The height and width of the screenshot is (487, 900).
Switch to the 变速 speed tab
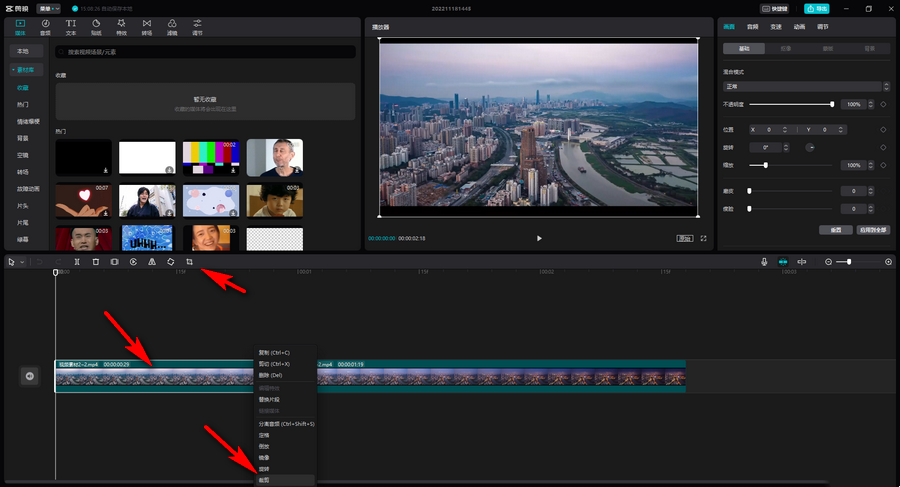[777, 27]
